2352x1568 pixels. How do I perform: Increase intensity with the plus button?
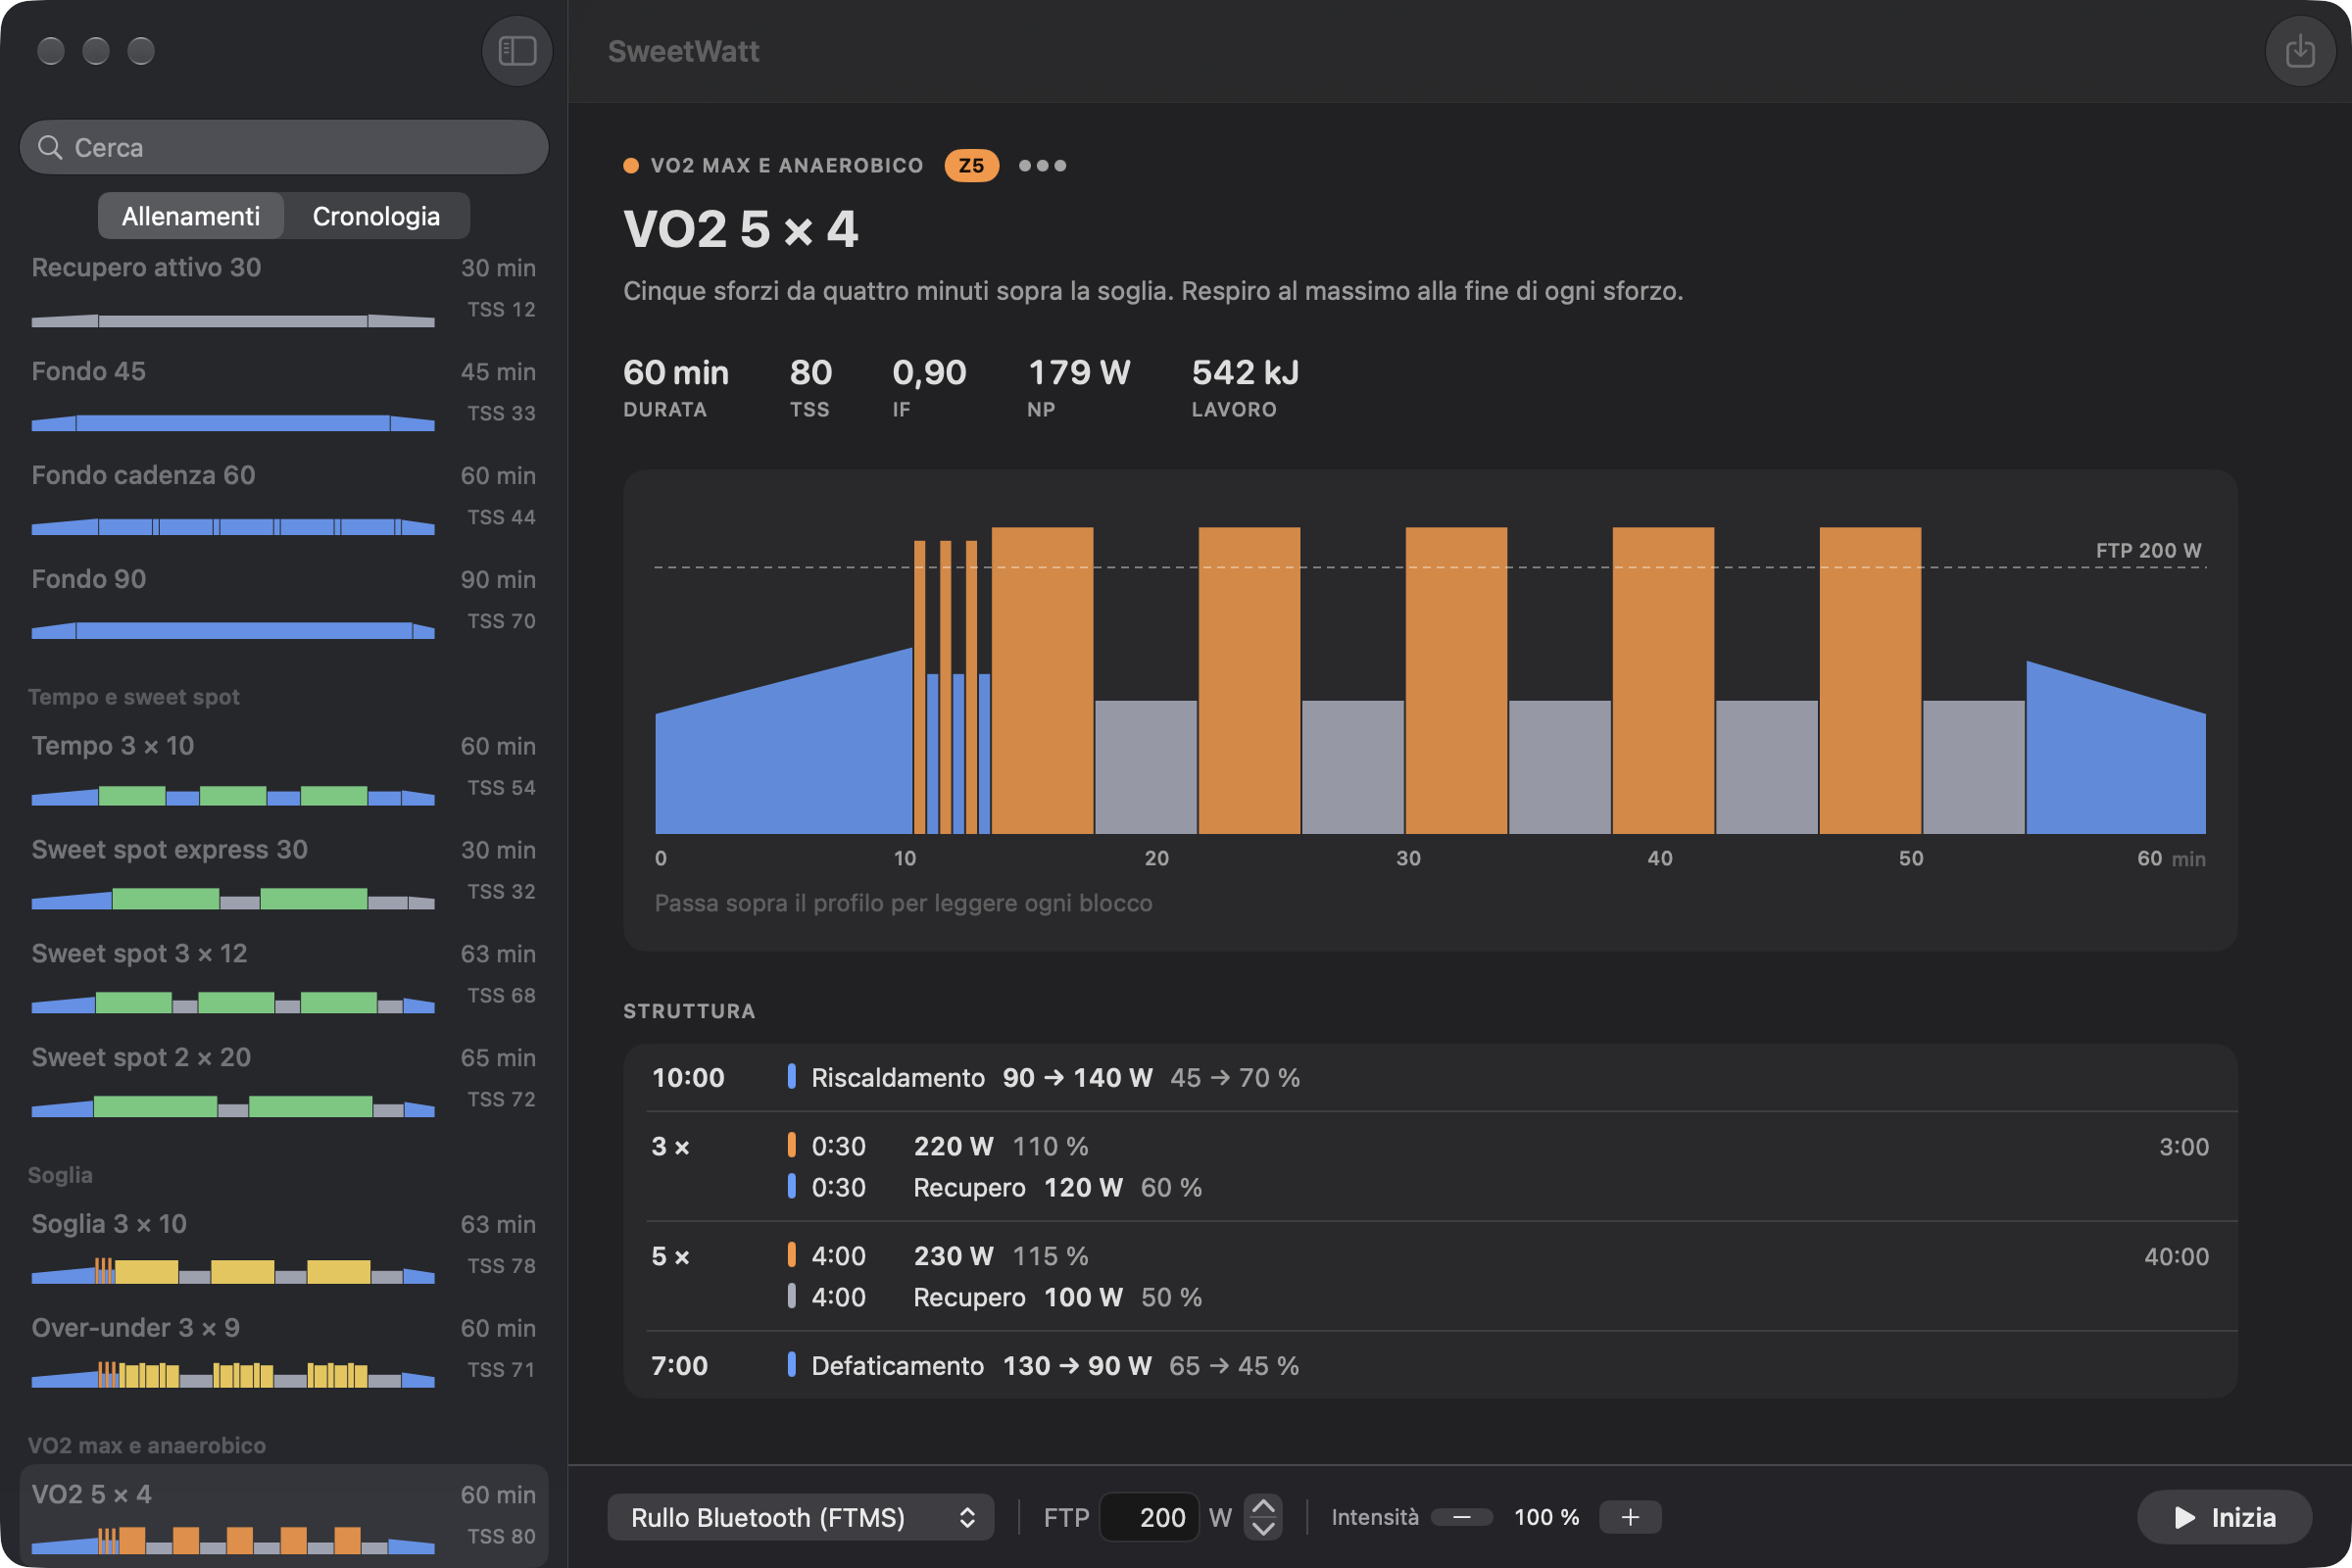(x=1630, y=1517)
